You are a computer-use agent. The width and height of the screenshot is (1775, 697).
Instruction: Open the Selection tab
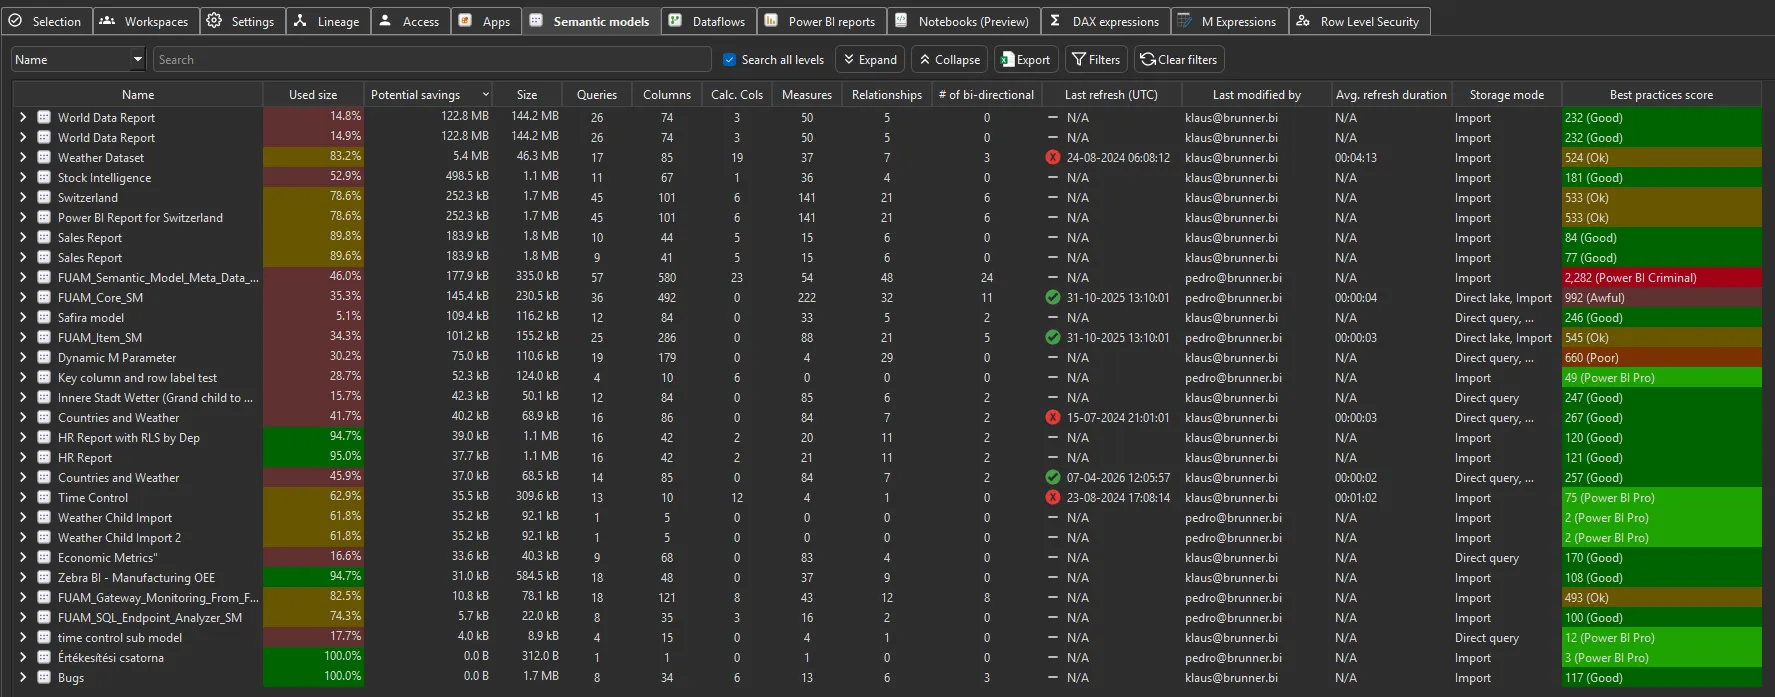click(46, 21)
